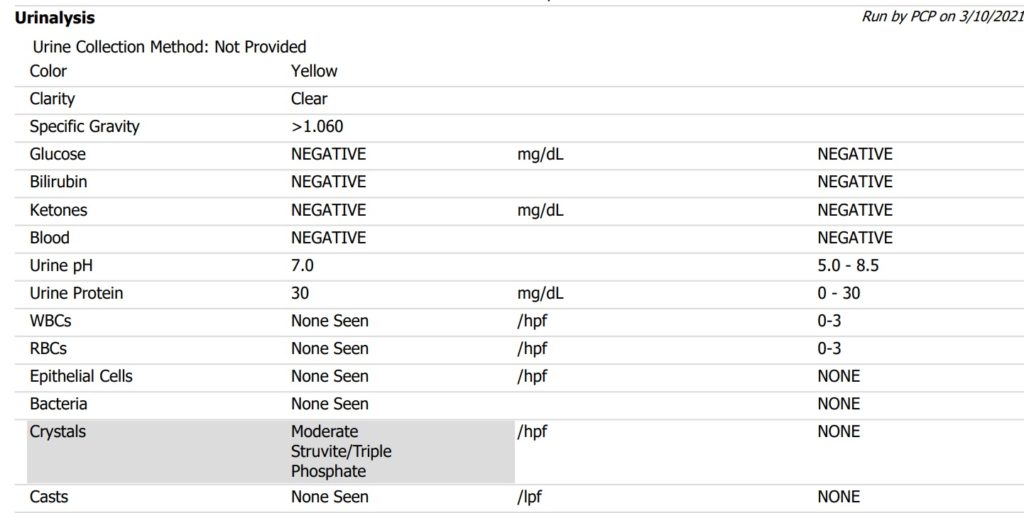Screen dimensions: 1024x513
Task: Click the Urinalysis section heading
Action: click(x=55, y=18)
